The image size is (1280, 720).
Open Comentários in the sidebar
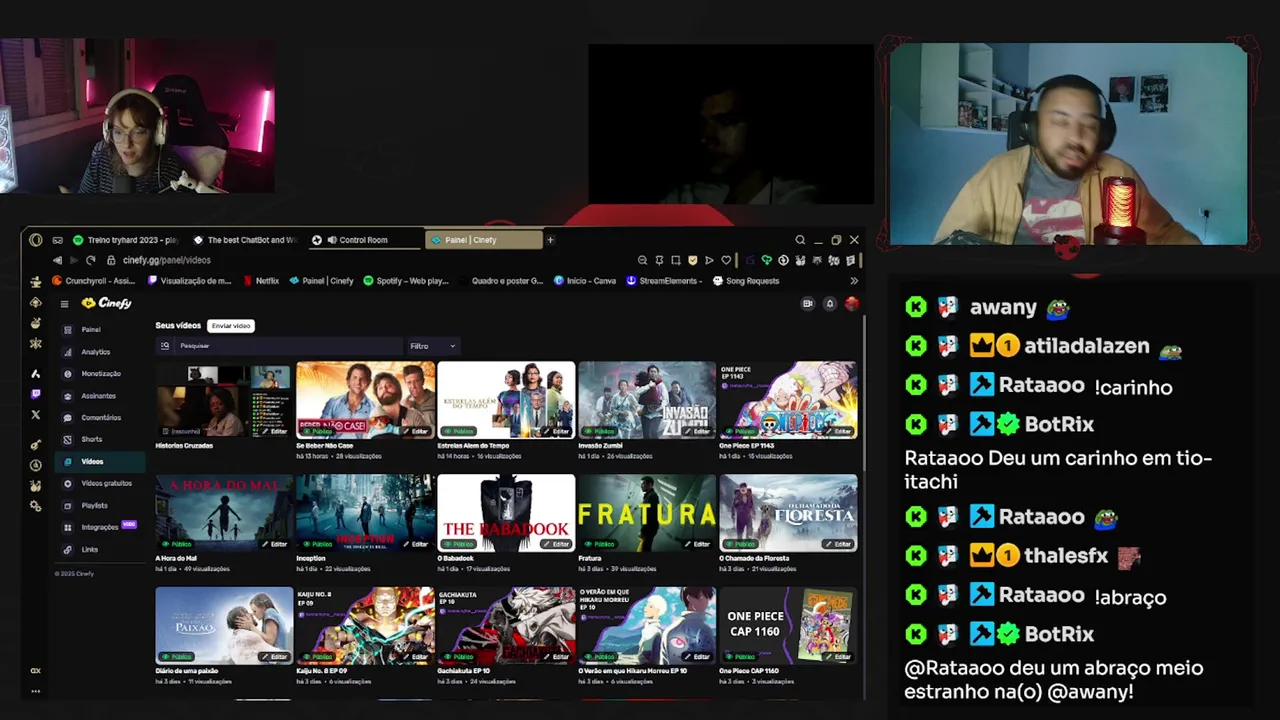click(x=100, y=418)
